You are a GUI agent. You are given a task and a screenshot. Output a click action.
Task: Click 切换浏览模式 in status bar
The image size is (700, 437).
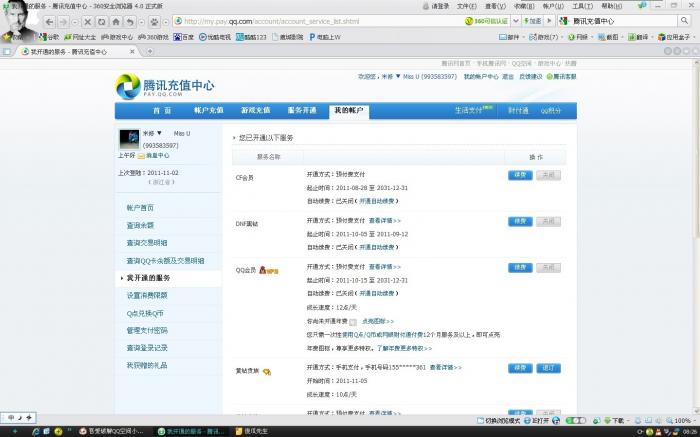pyautogui.click(x=498, y=420)
